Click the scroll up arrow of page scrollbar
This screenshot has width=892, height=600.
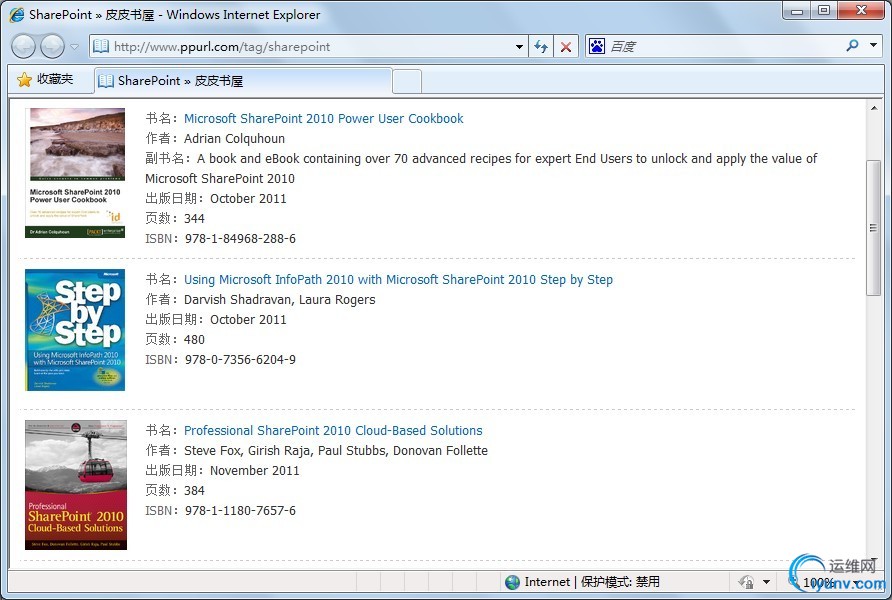(x=873, y=108)
